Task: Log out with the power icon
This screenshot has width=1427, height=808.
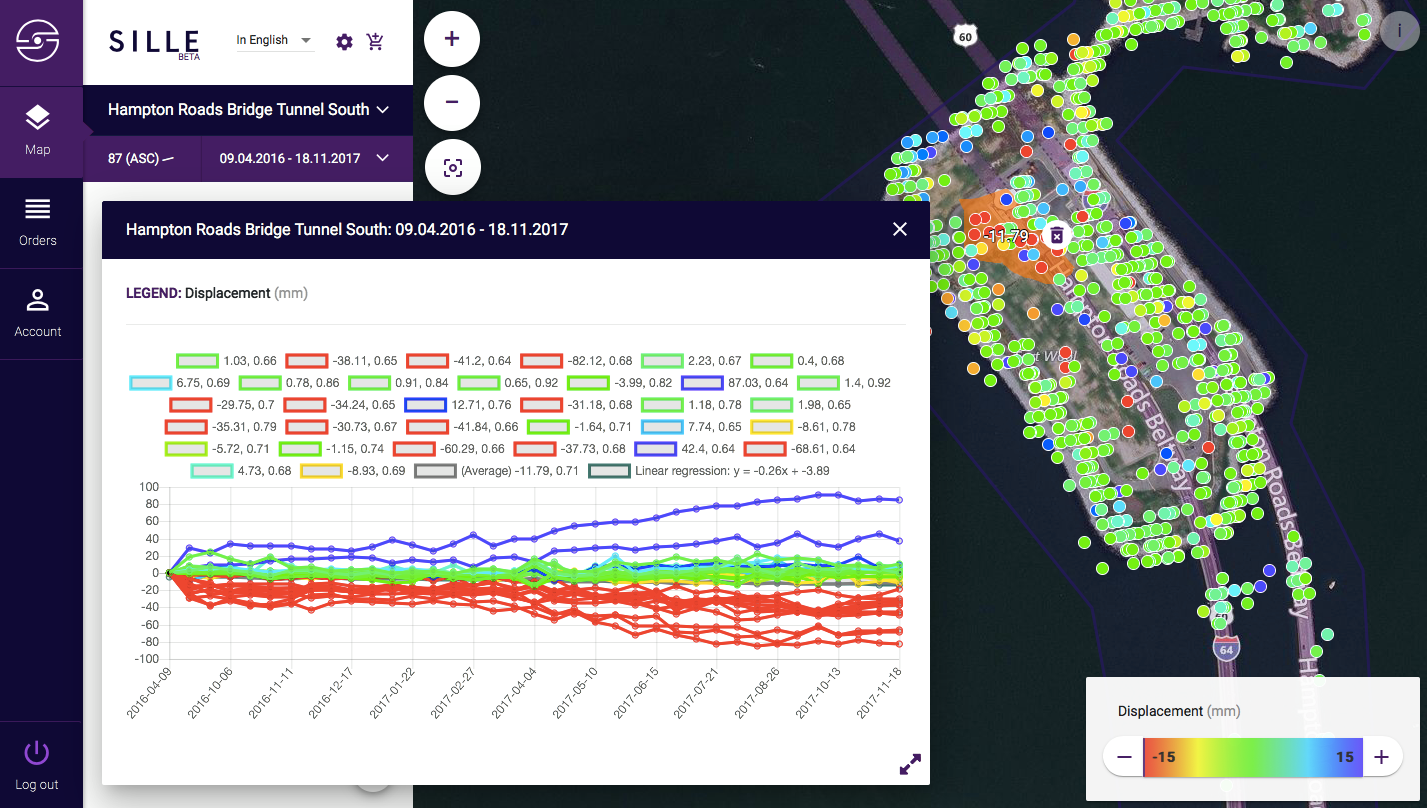Action: coord(37,765)
